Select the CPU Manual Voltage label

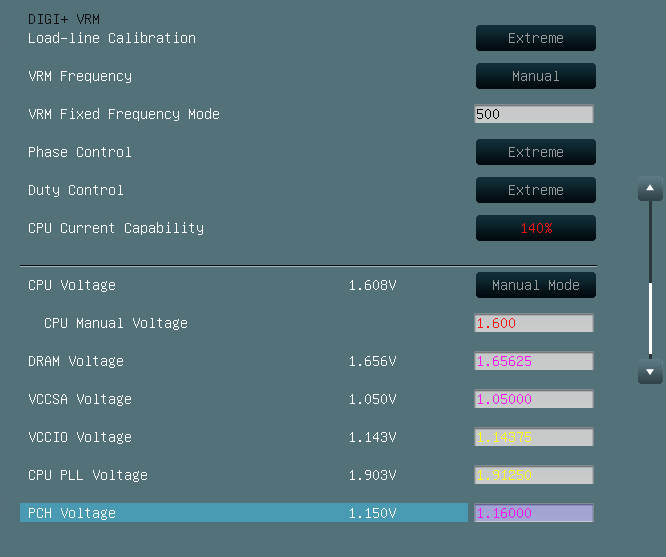116,323
